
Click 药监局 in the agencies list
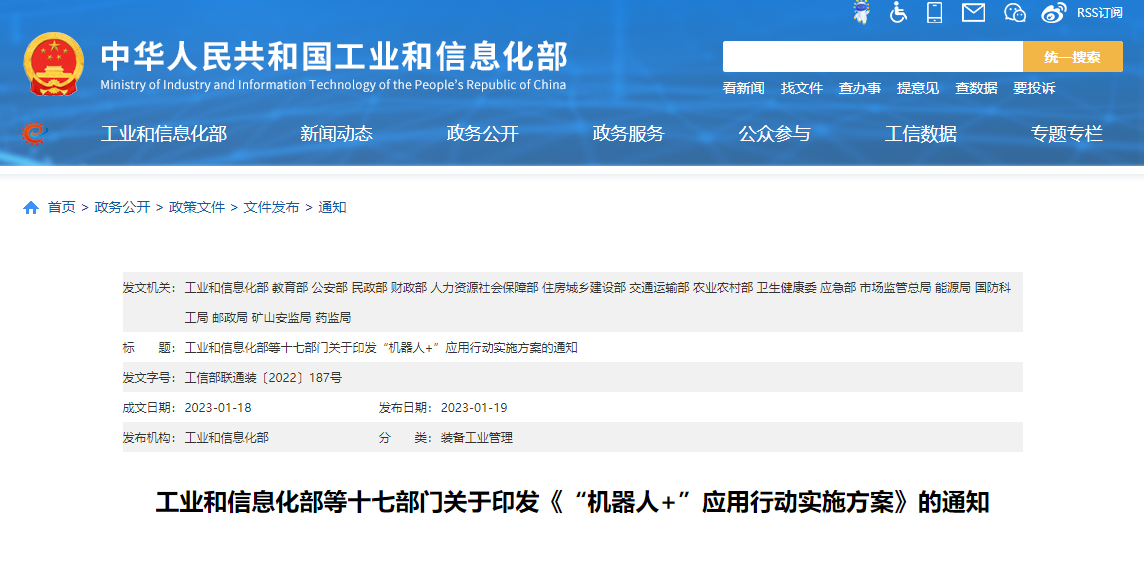(333, 318)
